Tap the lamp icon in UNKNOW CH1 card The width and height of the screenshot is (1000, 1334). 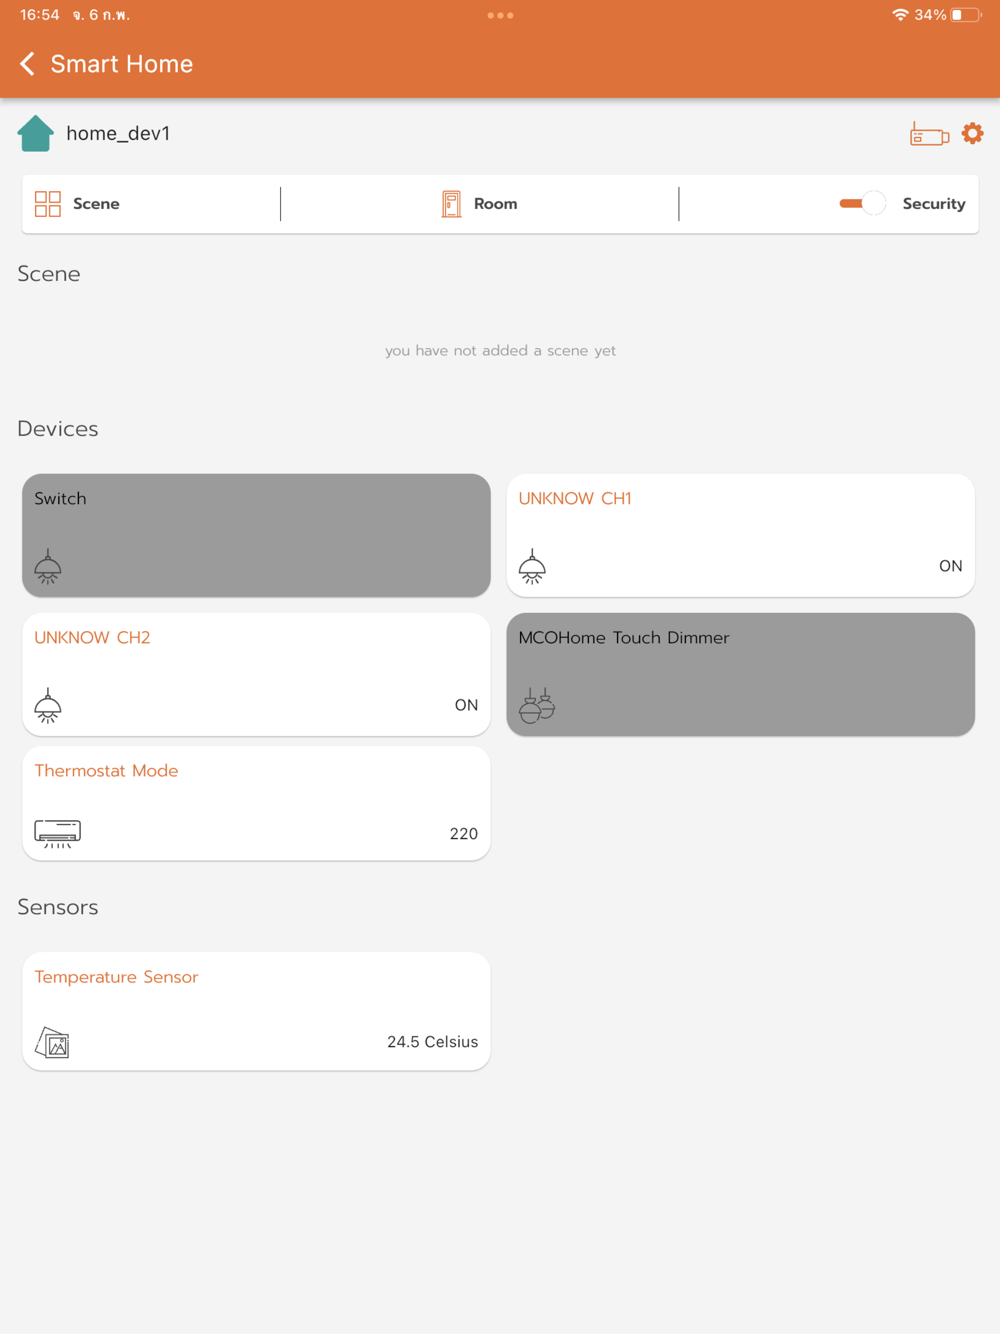coord(532,567)
